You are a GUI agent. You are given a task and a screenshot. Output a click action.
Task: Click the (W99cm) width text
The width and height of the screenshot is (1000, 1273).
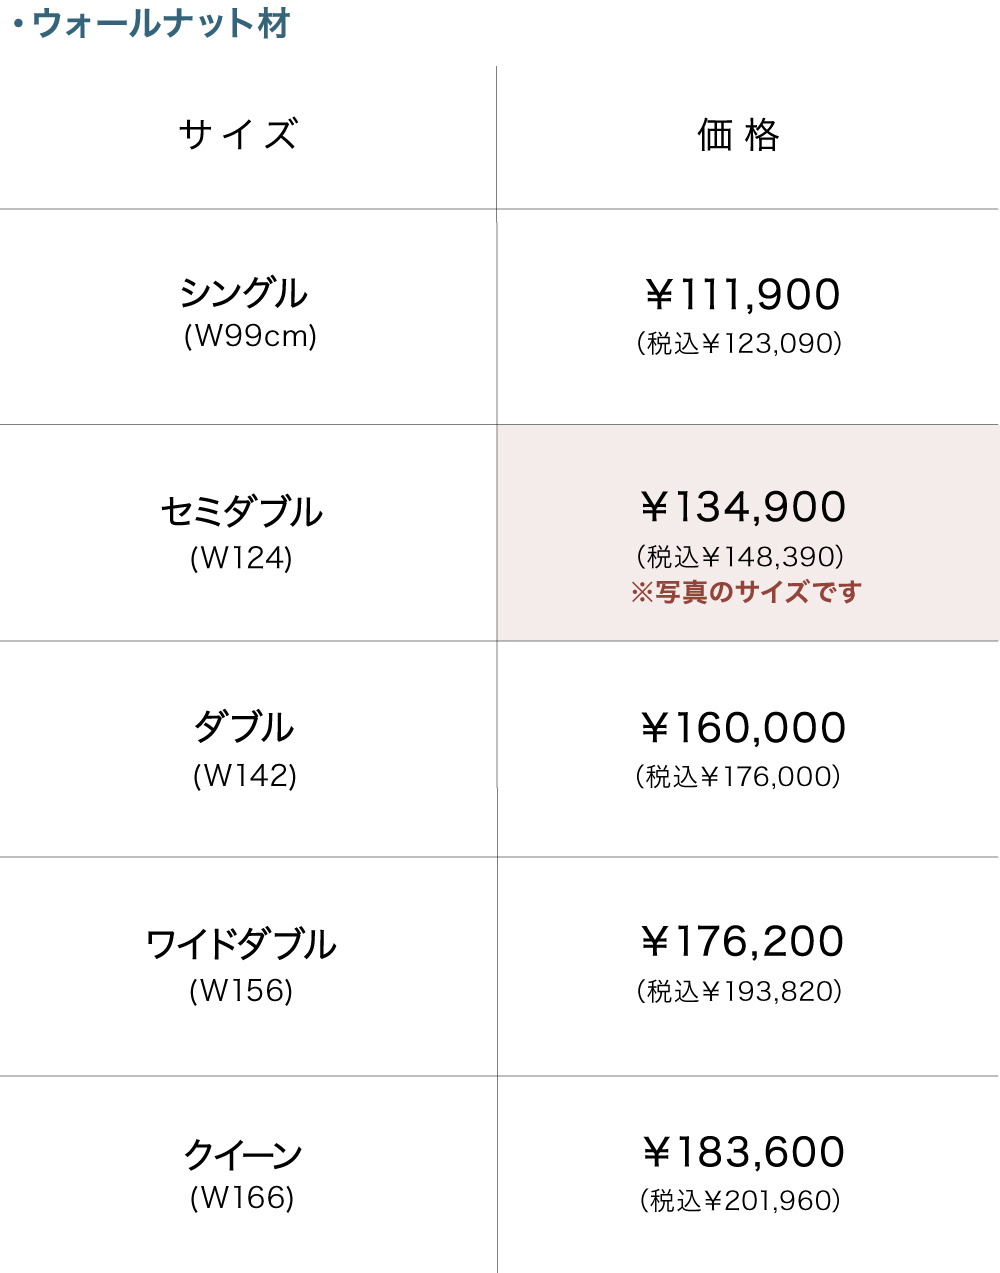pyautogui.click(x=250, y=336)
